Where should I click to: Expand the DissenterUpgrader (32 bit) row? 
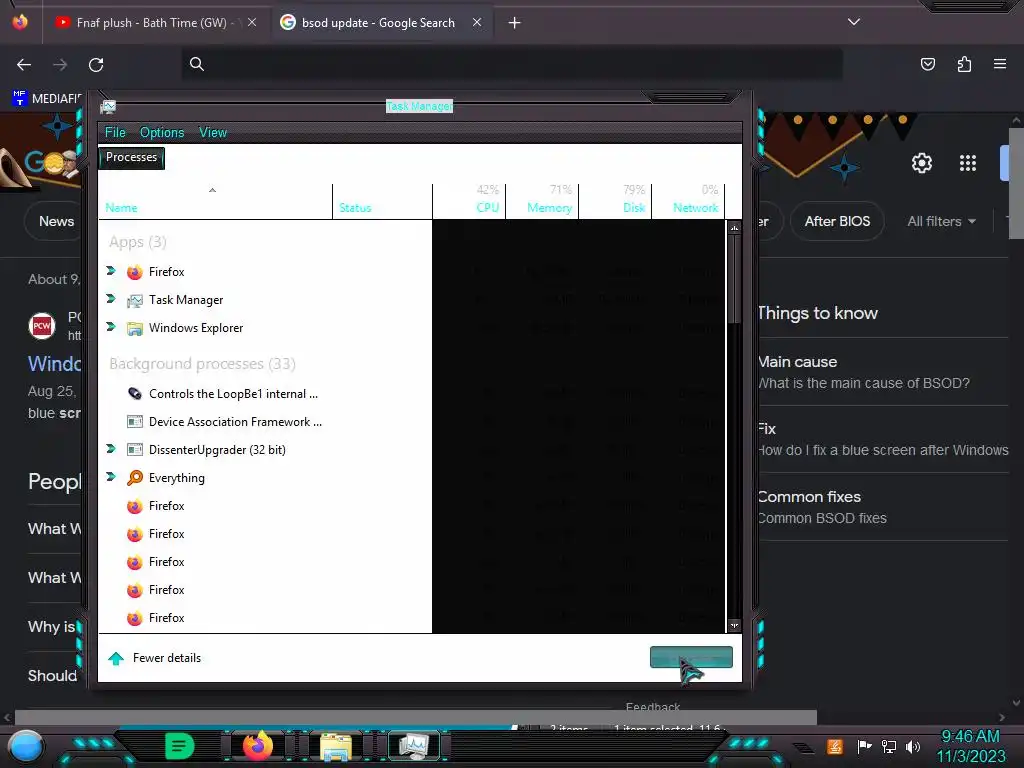[111, 449]
